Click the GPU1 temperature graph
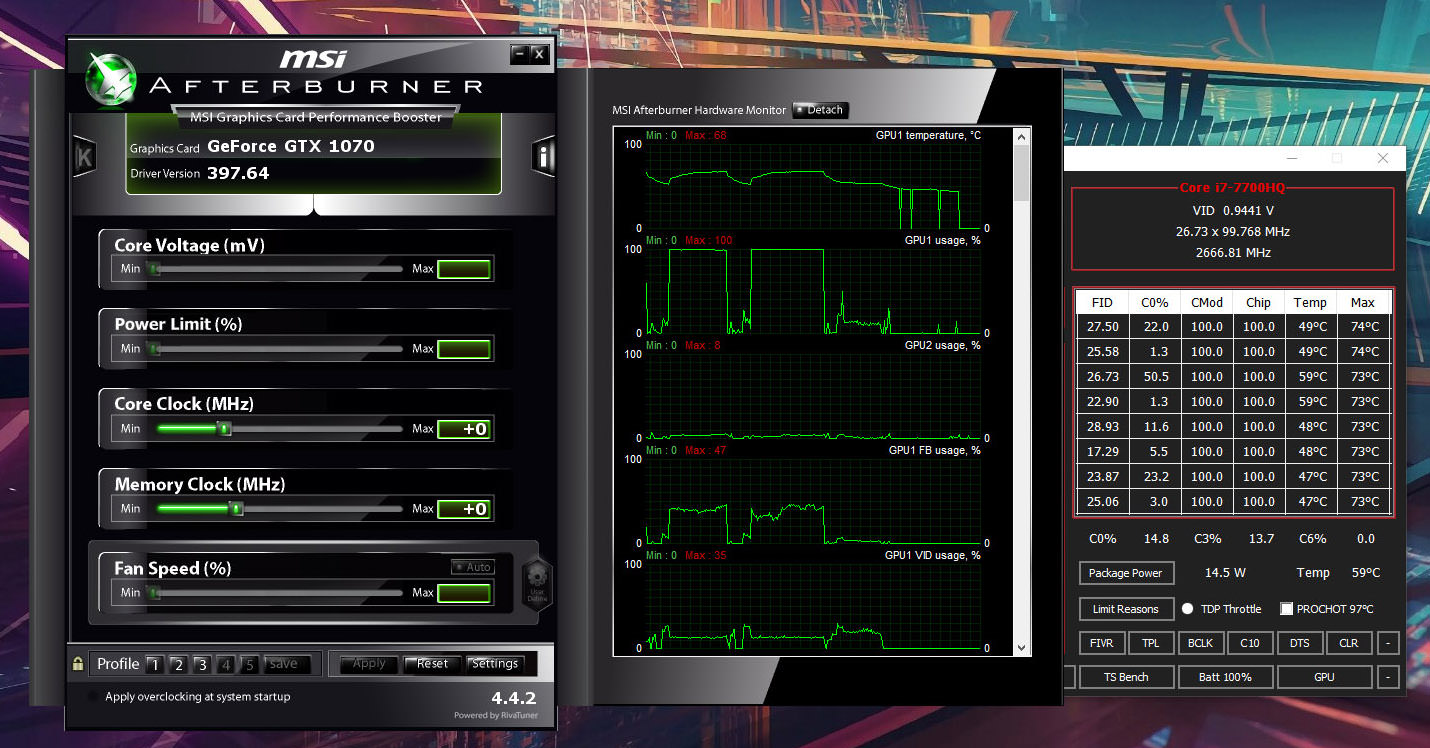Image resolution: width=1430 pixels, height=748 pixels. tap(812, 186)
